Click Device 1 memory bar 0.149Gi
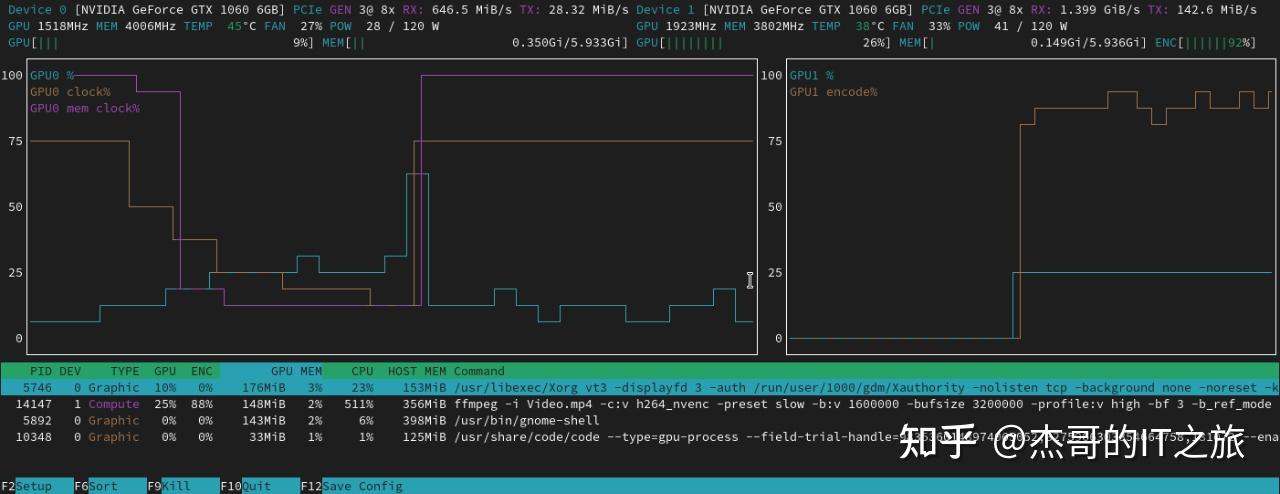Viewport: 1280px width, 494px height. [x=1023, y=43]
